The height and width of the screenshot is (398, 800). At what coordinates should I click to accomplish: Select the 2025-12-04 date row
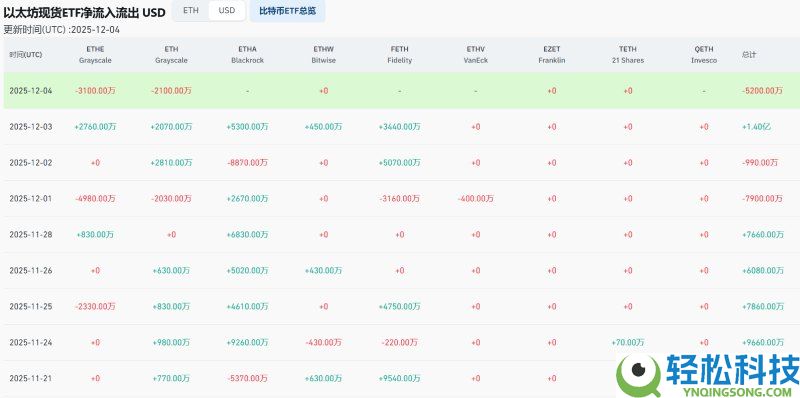point(402,90)
